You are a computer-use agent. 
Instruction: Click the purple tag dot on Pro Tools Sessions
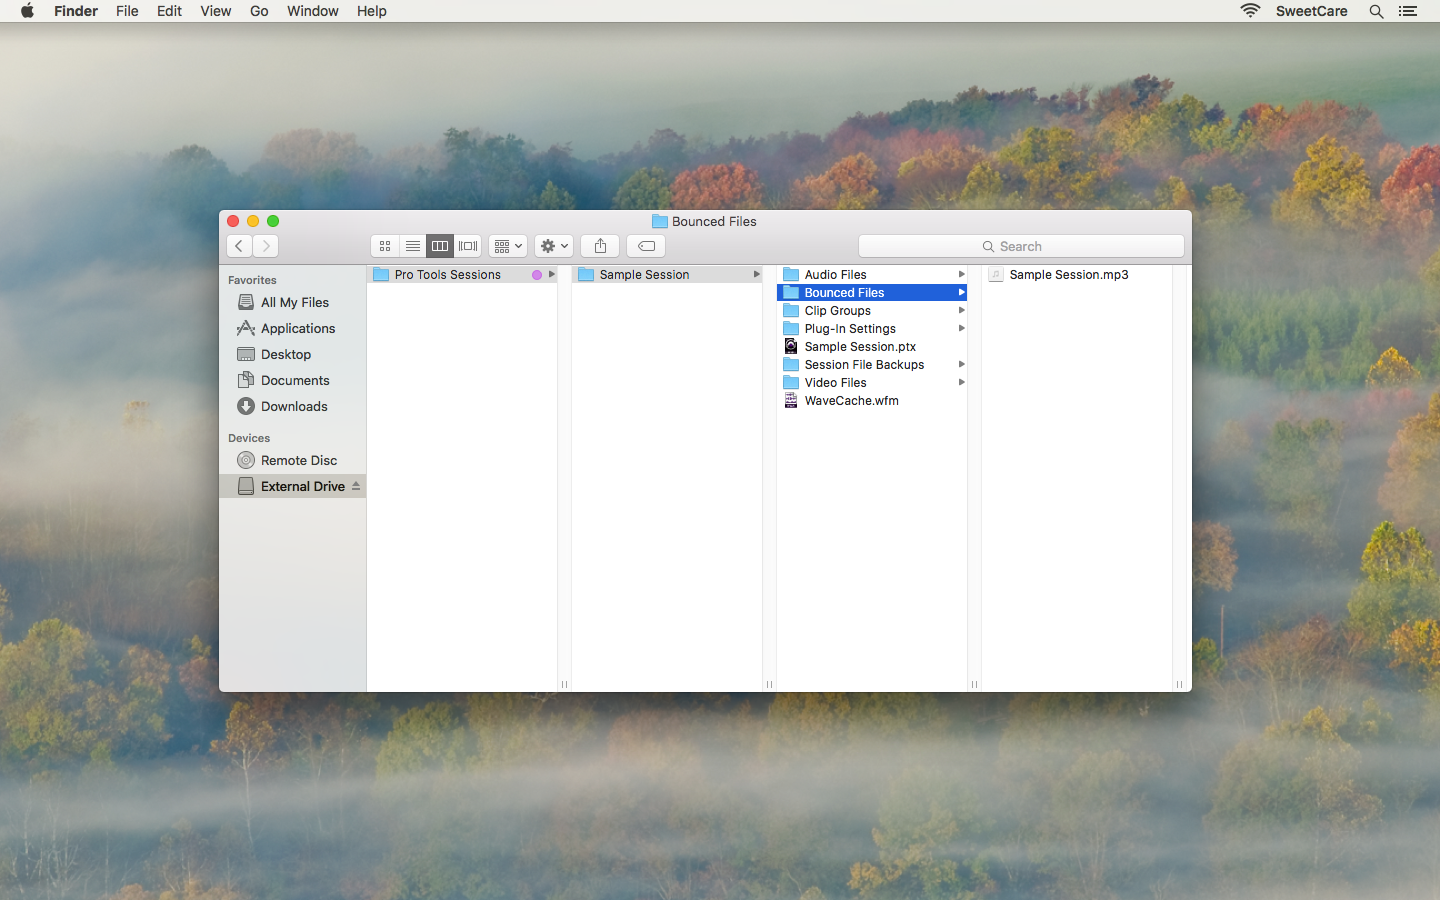click(537, 274)
